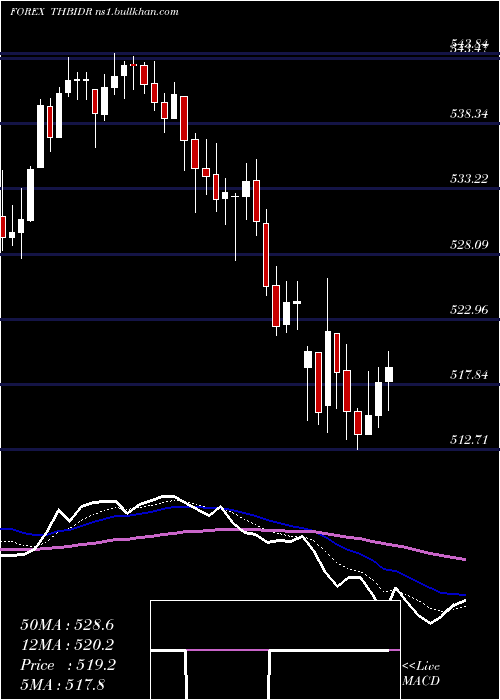Click the 50MA : 528.6 readout
The image size is (500, 700).
tap(67, 625)
